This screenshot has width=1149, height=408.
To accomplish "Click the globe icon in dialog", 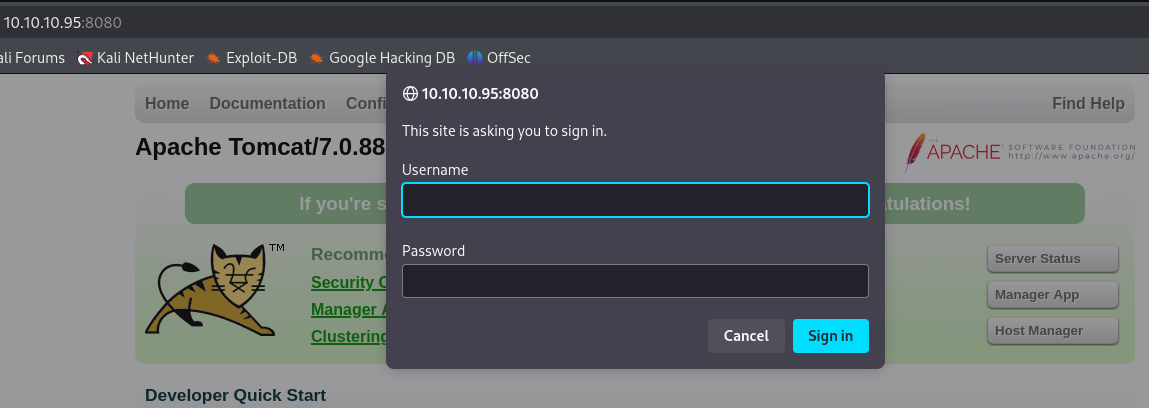I will pos(409,94).
